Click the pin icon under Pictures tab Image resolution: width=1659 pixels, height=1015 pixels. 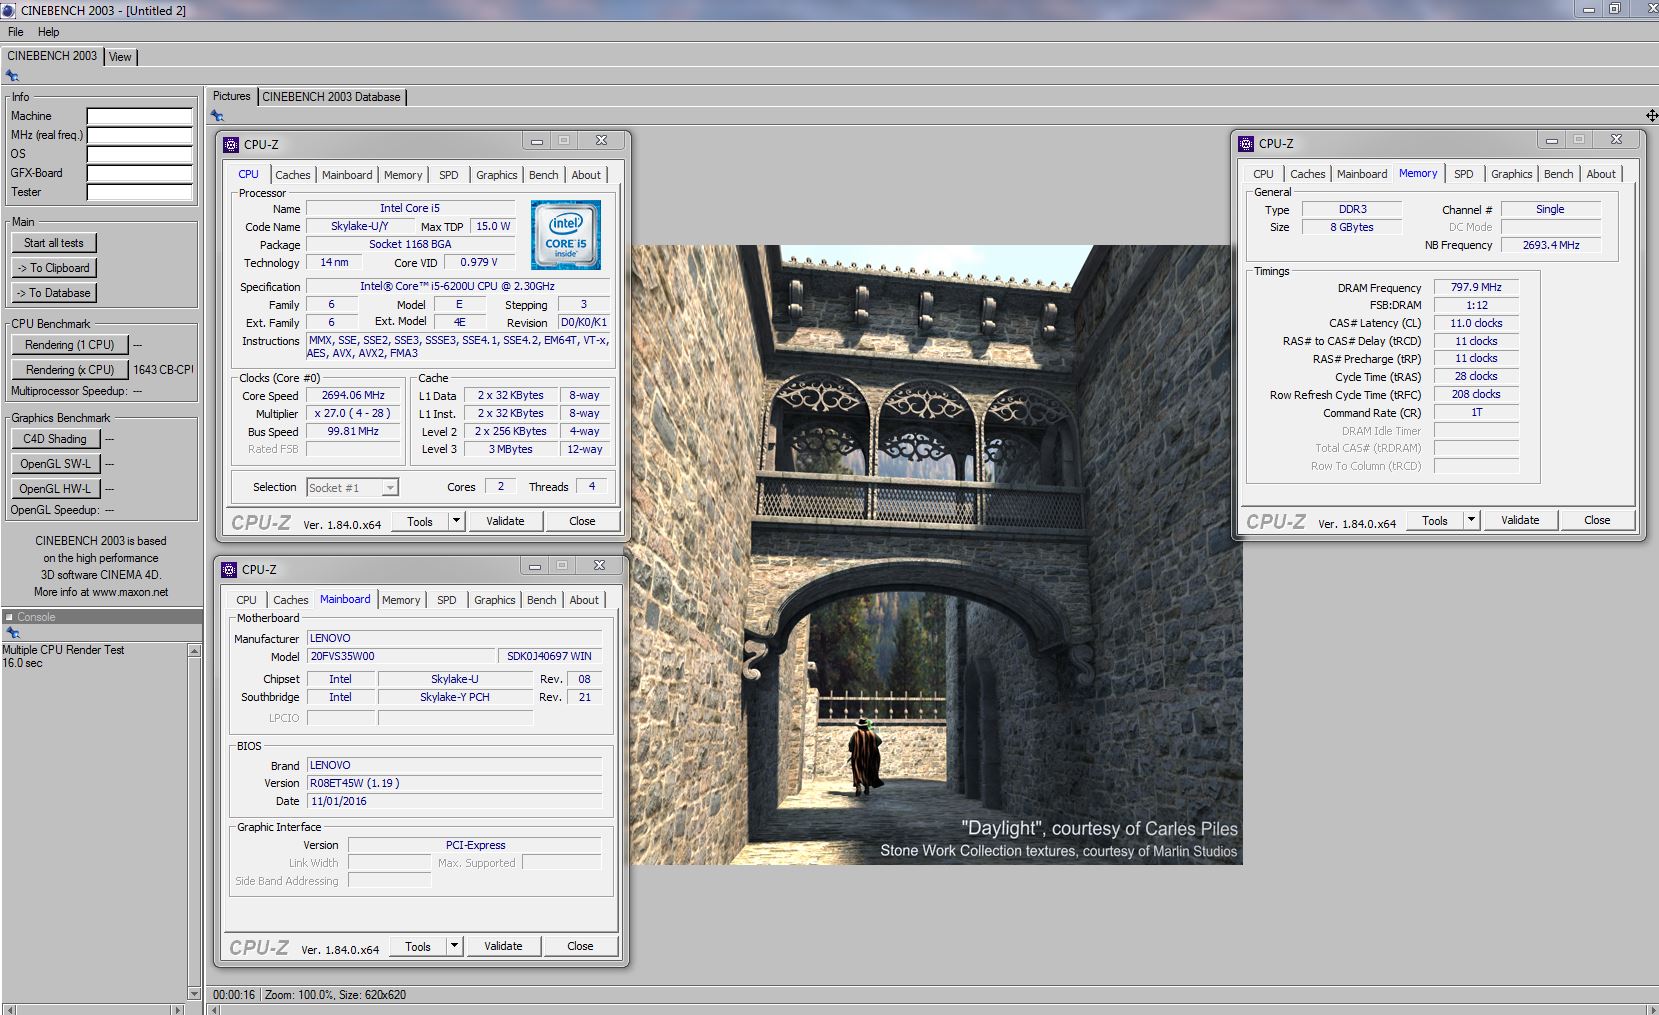(x=217, y=116)
